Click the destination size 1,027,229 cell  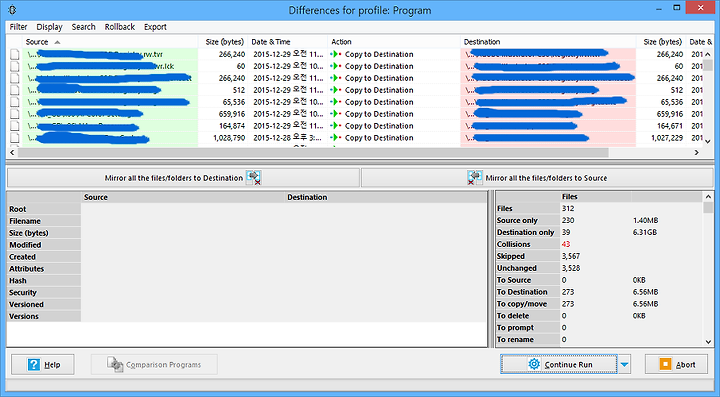(667, 138)
